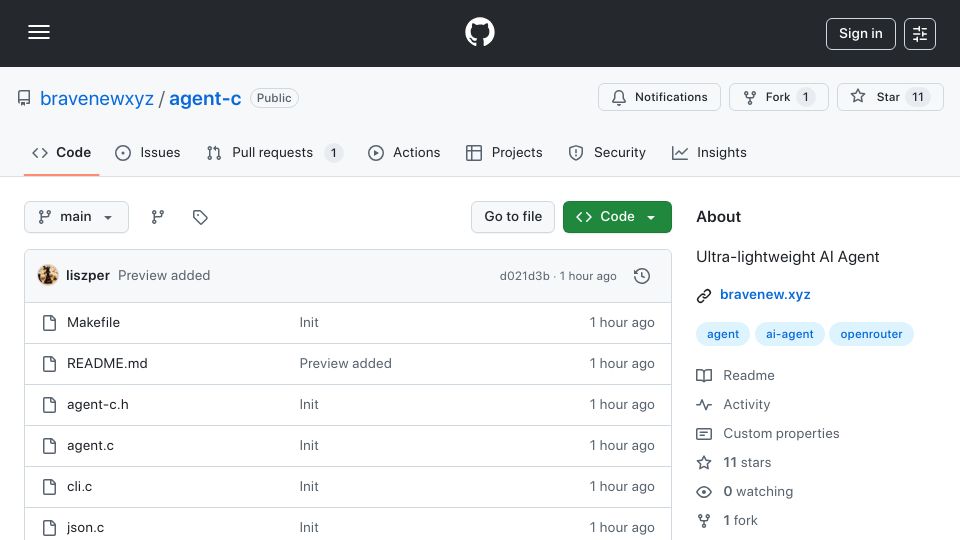Open appearance settings sliders icon
The width and height of the screenshot is (960, 540).
click(x=920, y=34)
